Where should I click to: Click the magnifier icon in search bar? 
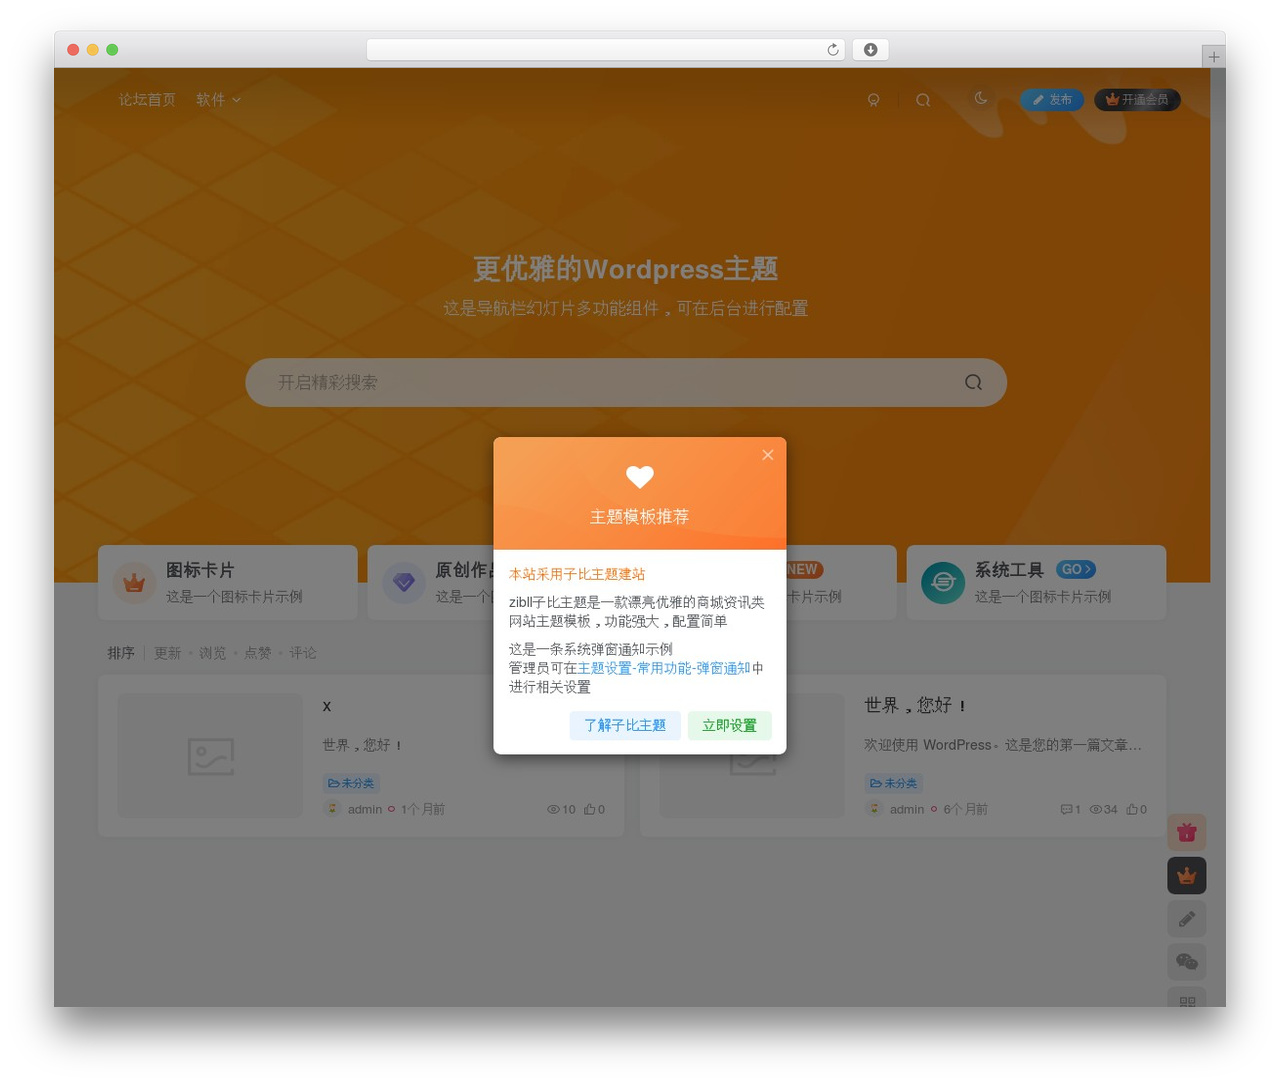click(973, 382)
